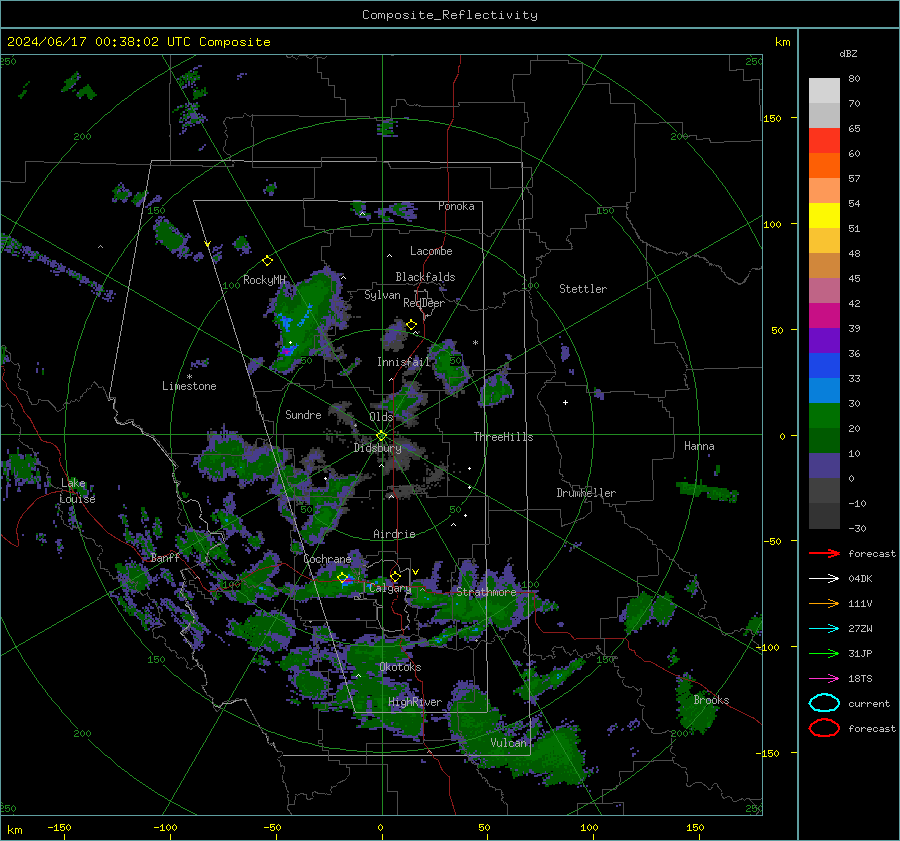This screenshot has height=841, width=900.
Task: Pick the bright yellow 54 dBZ swatch
Action: (x=824, y=215)
